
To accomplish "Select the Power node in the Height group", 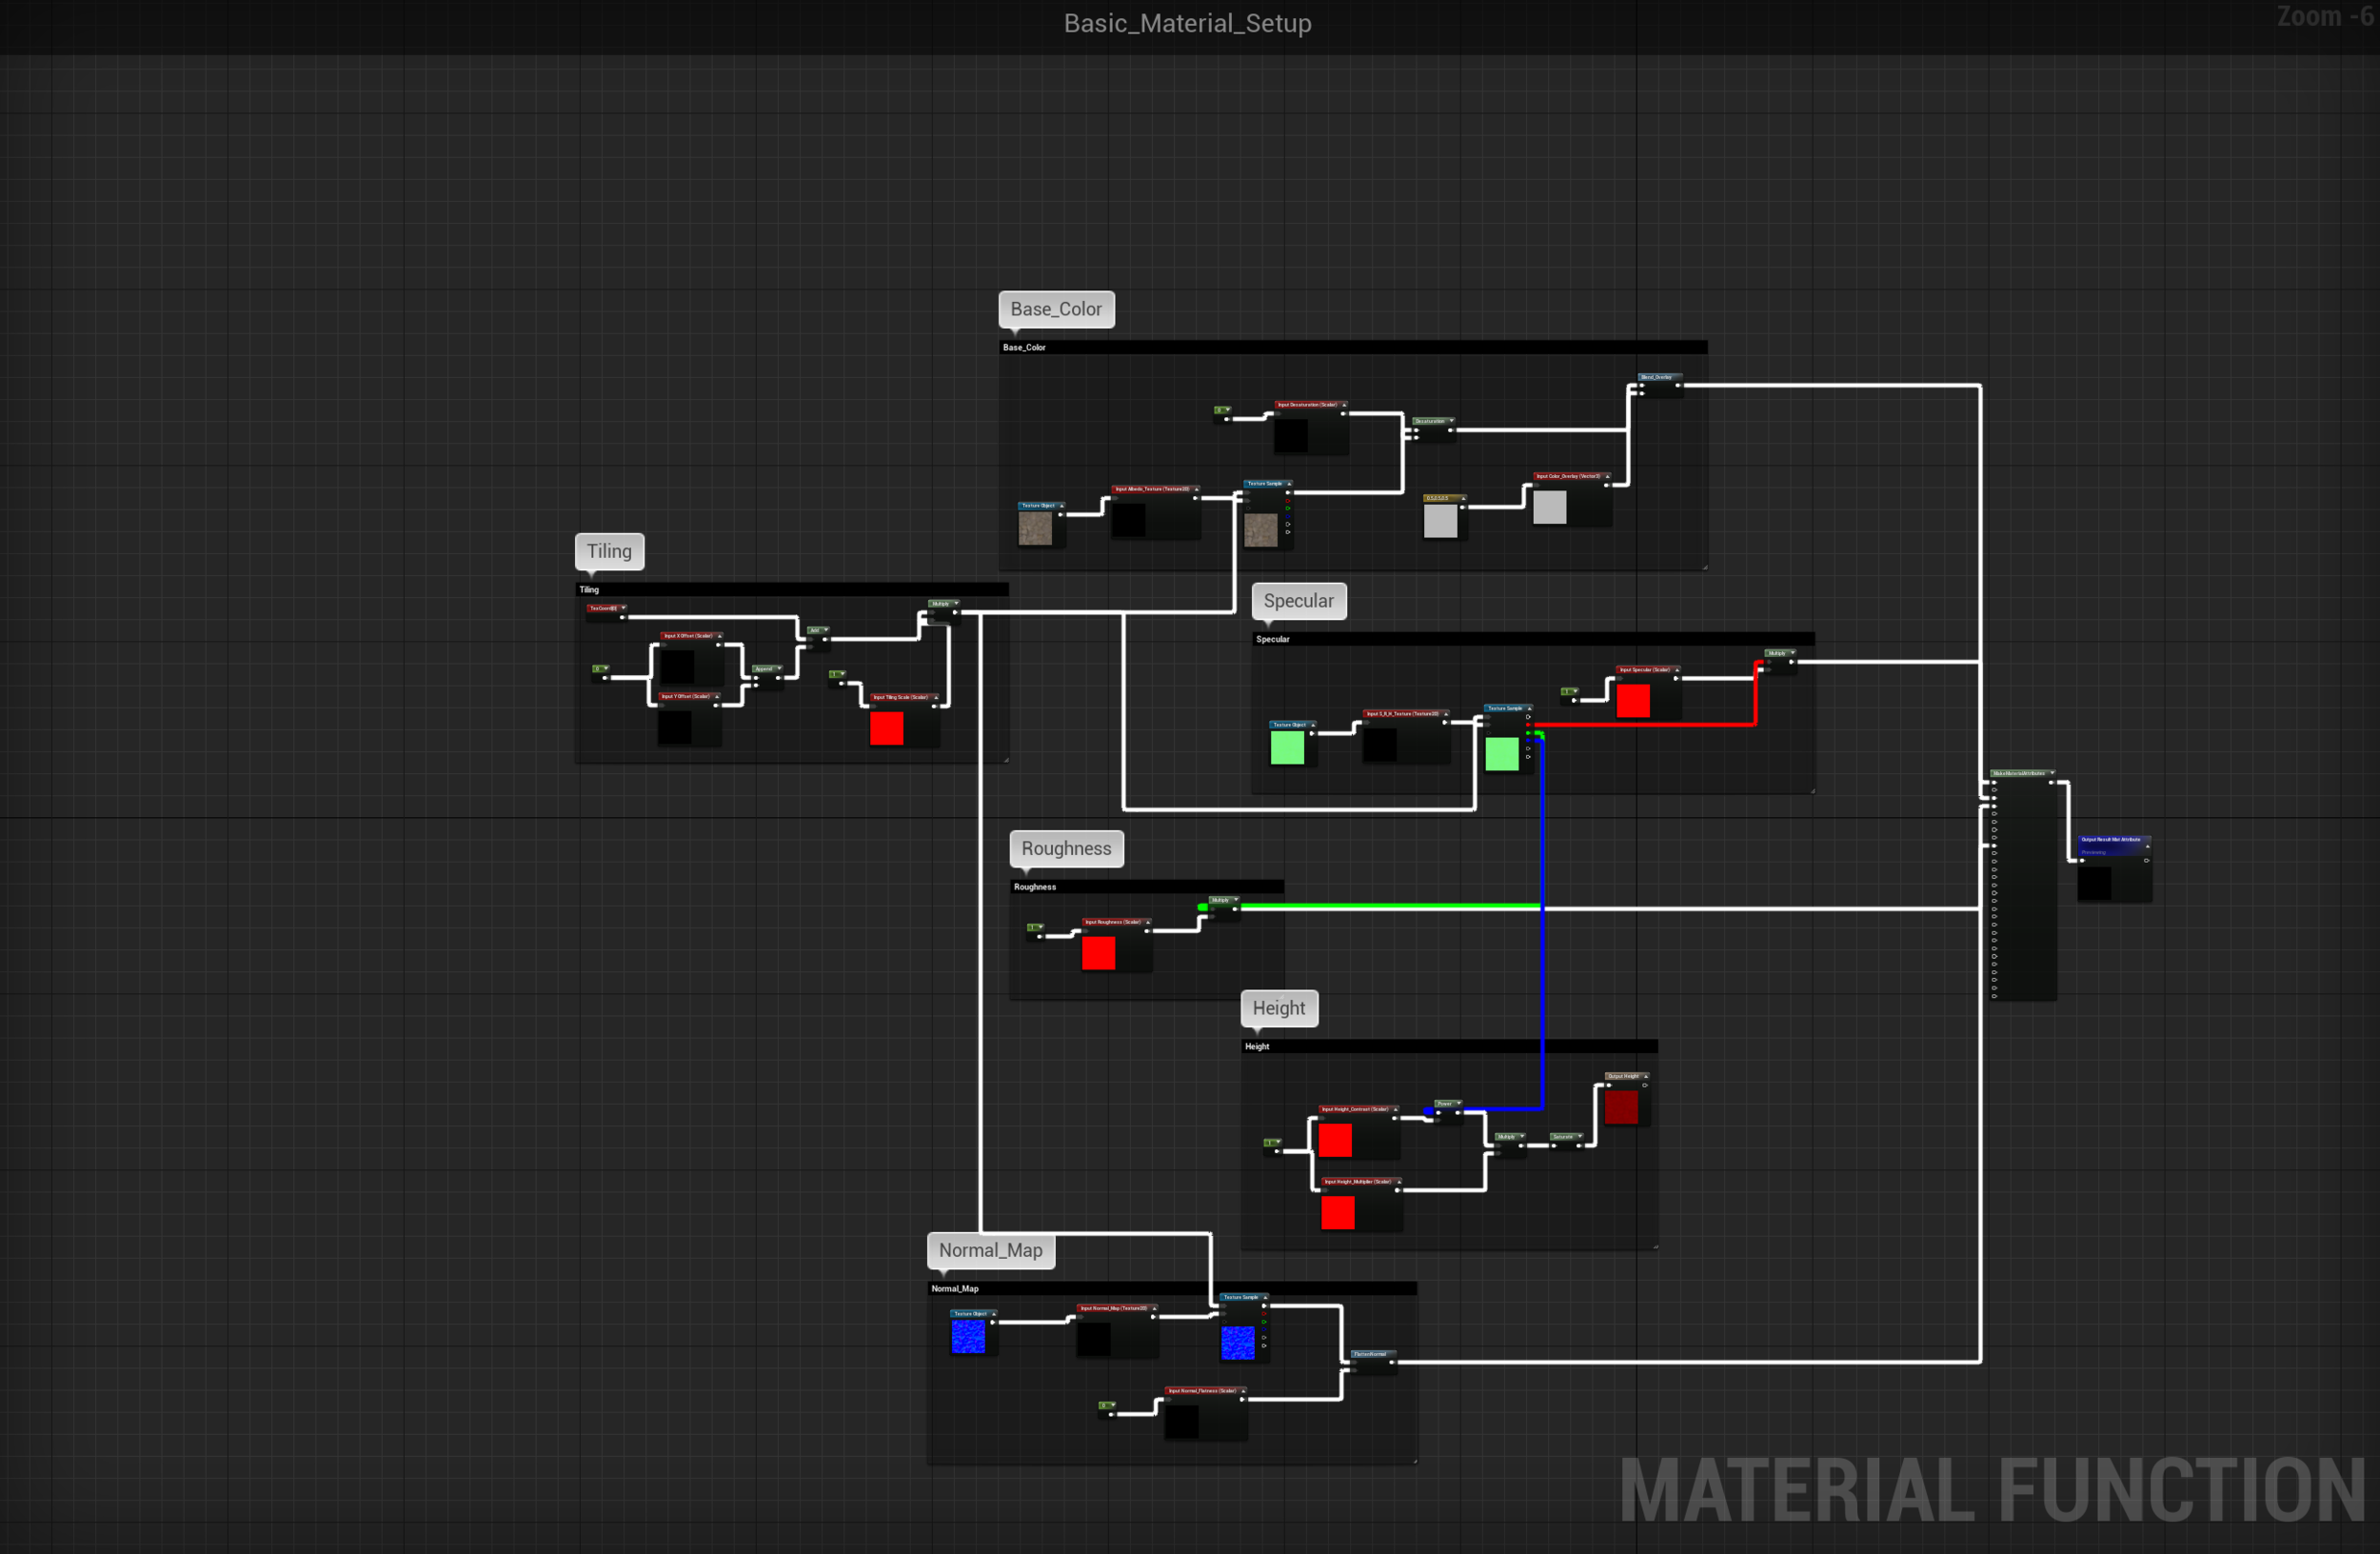I will tap(1444, 1103).
